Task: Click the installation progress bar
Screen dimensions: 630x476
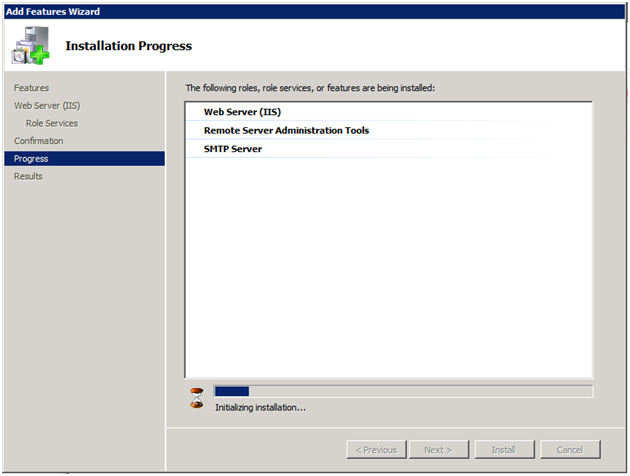Action: click(403, 391)
